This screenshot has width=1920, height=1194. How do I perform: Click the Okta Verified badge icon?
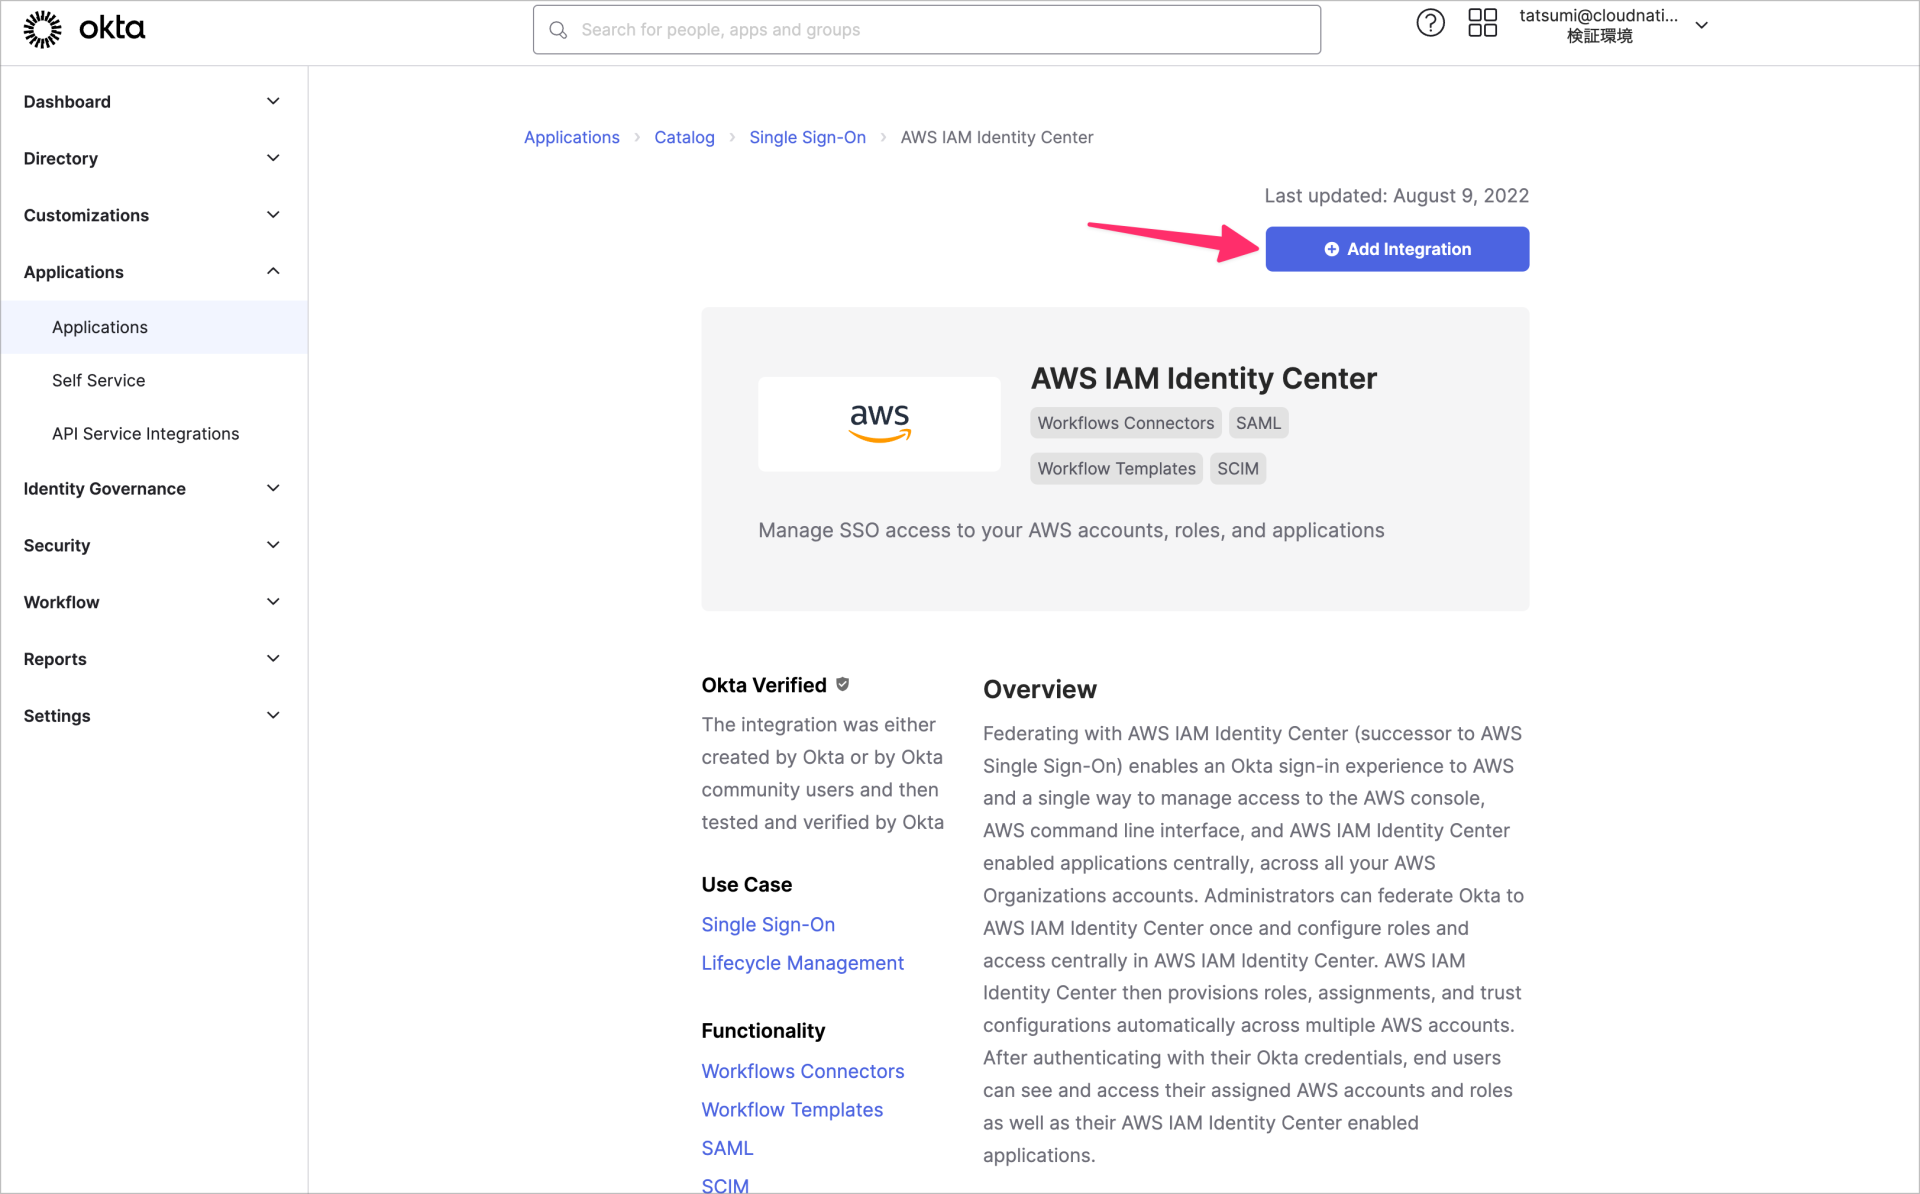[841, 684]
